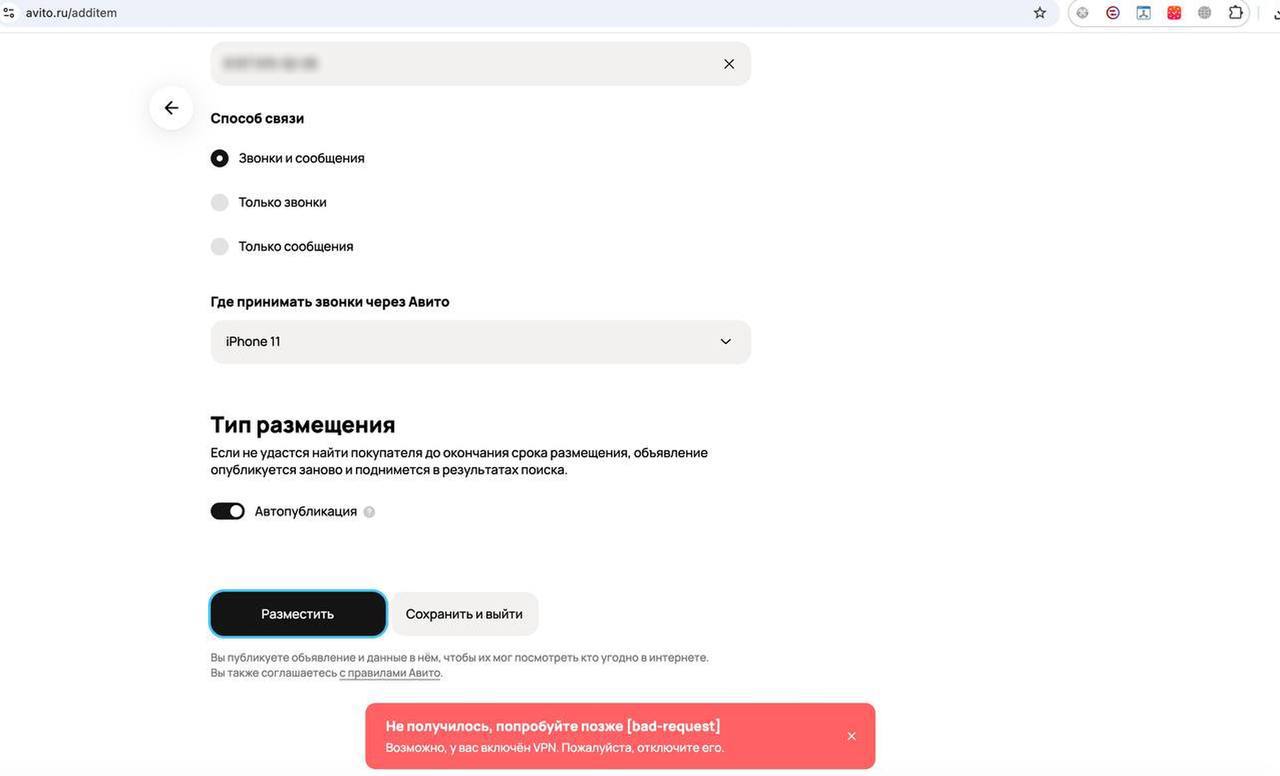Image resolution: width=1280 pixels, height=776 pixels.
Task: Expand dropdown via the chevron arrow
Action: (x=726, y=342)
